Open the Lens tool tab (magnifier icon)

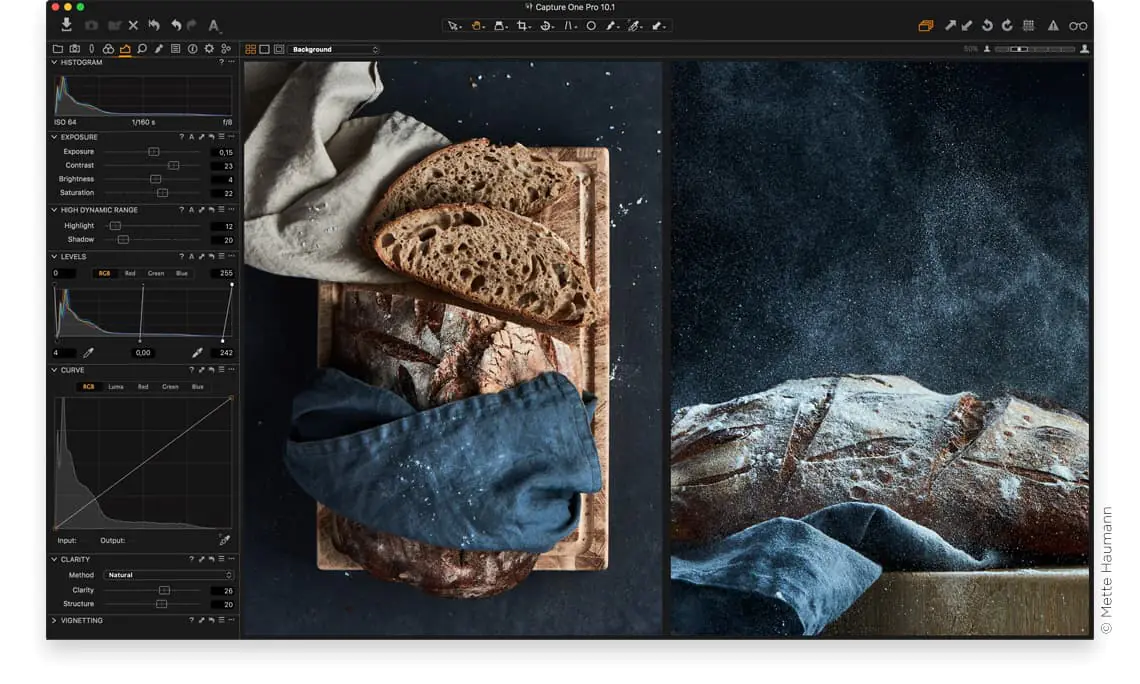coord(142,49)
